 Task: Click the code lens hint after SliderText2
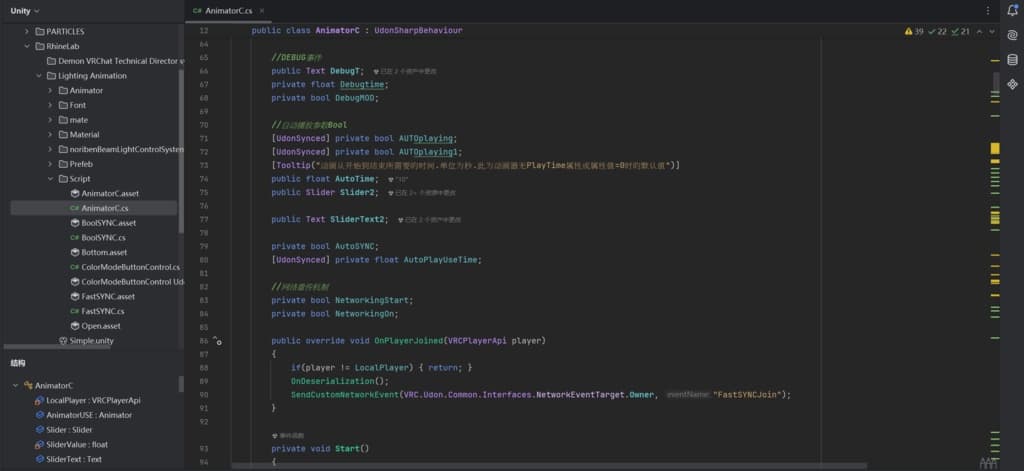pyautogui.click(x=432, y=220)
